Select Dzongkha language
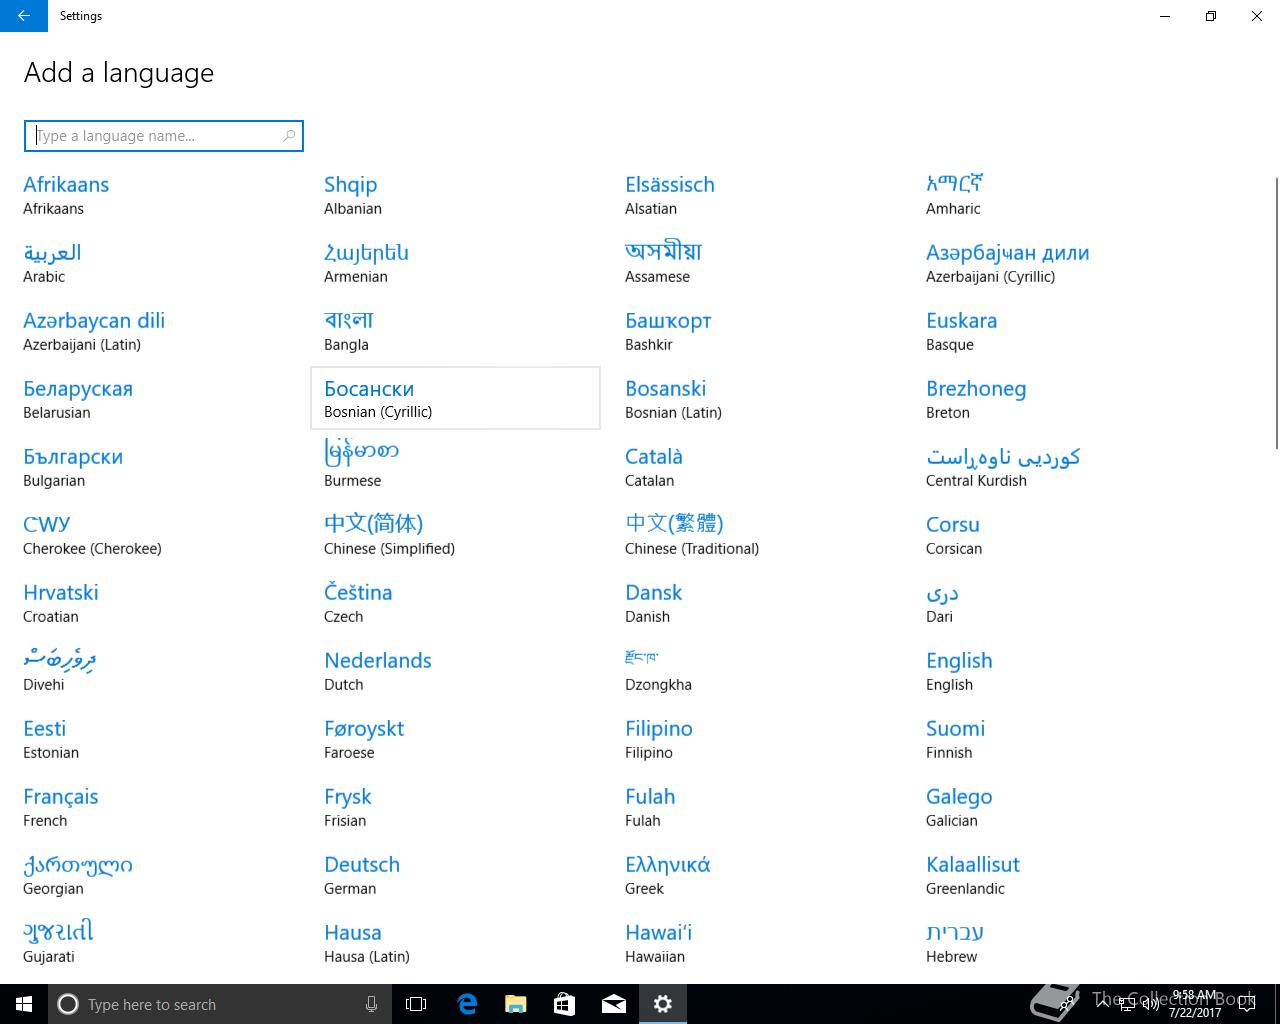 click(756, 670)
